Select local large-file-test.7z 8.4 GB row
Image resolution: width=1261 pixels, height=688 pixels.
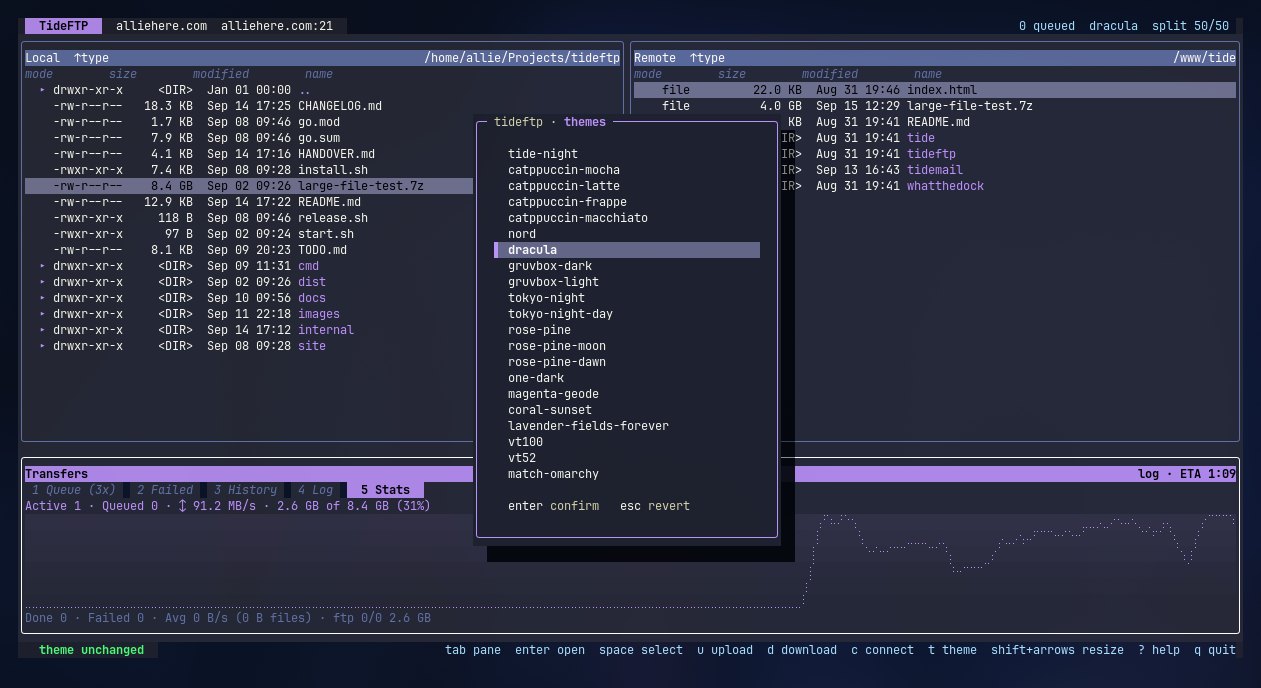point(248,186)
